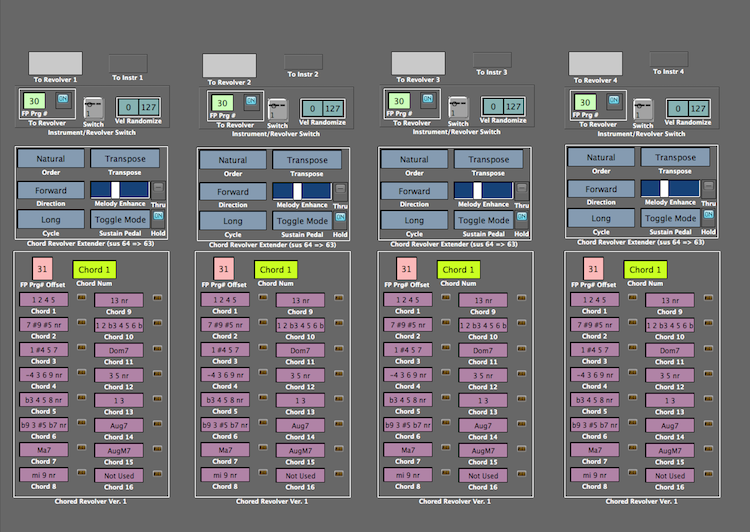
Task: Turn off the Hold toggle in the Revolver 4 panel
Action: pos(708,215)
